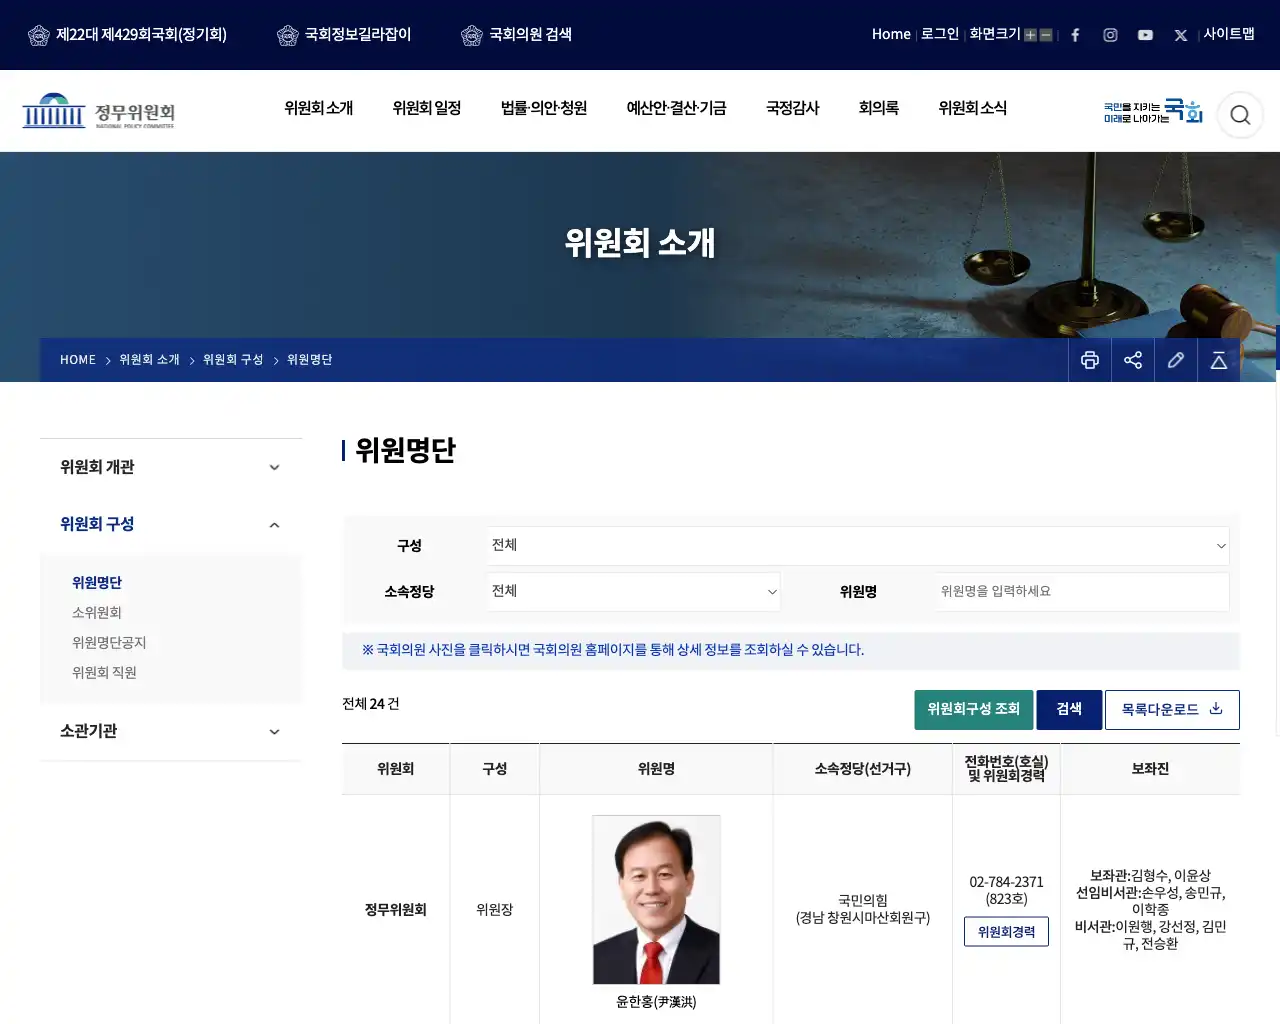The width and height of the screenshot is (1280, 1024).
Task: Open 법률·의안·청원 menu
Action: (x=544, y=108)
